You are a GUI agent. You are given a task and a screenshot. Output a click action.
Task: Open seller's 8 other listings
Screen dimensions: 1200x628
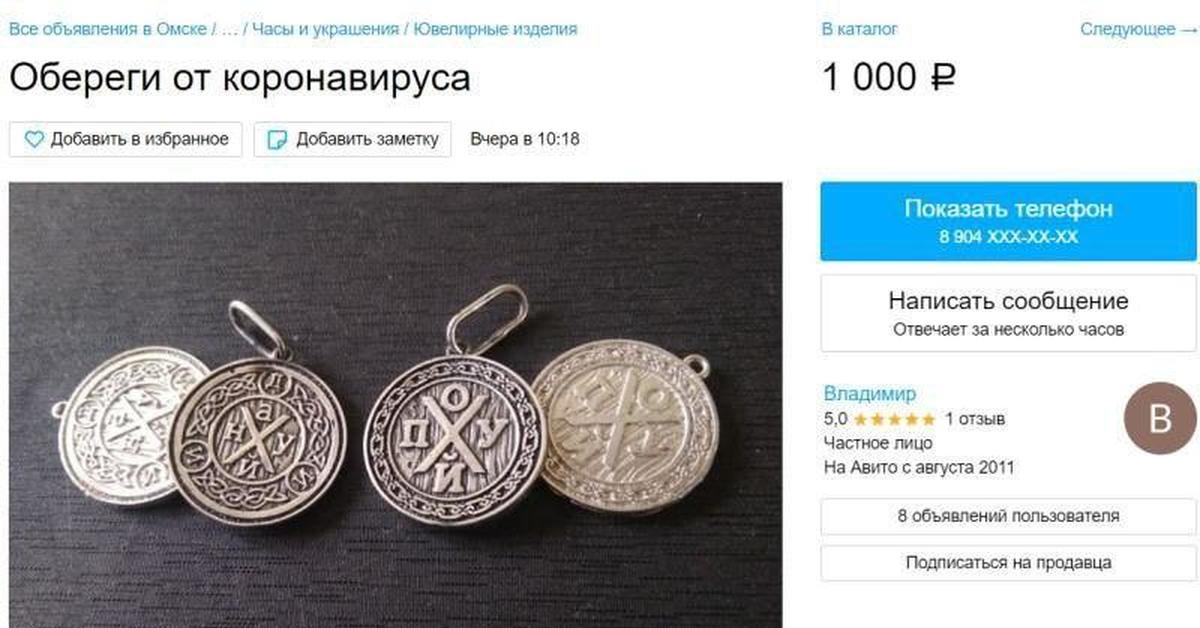1008,517
